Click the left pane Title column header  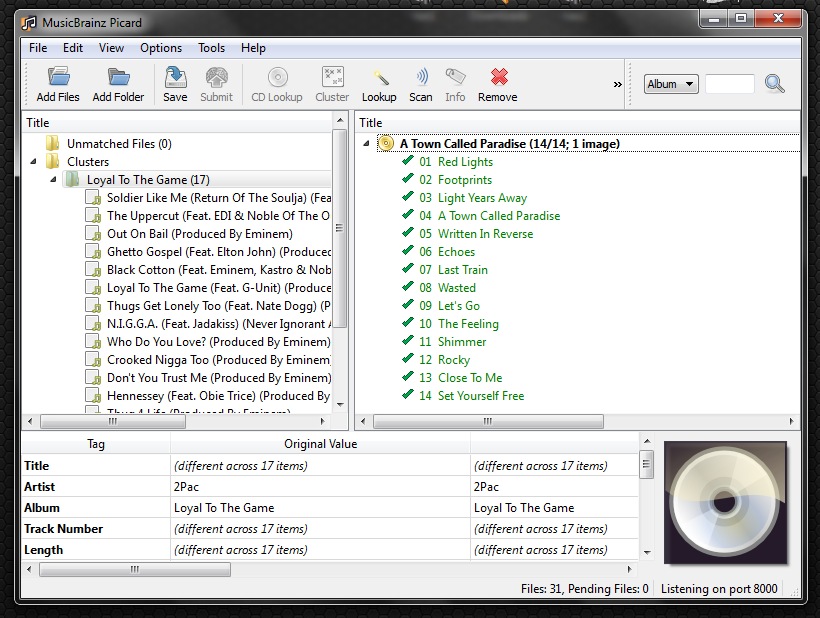(177, 123)
